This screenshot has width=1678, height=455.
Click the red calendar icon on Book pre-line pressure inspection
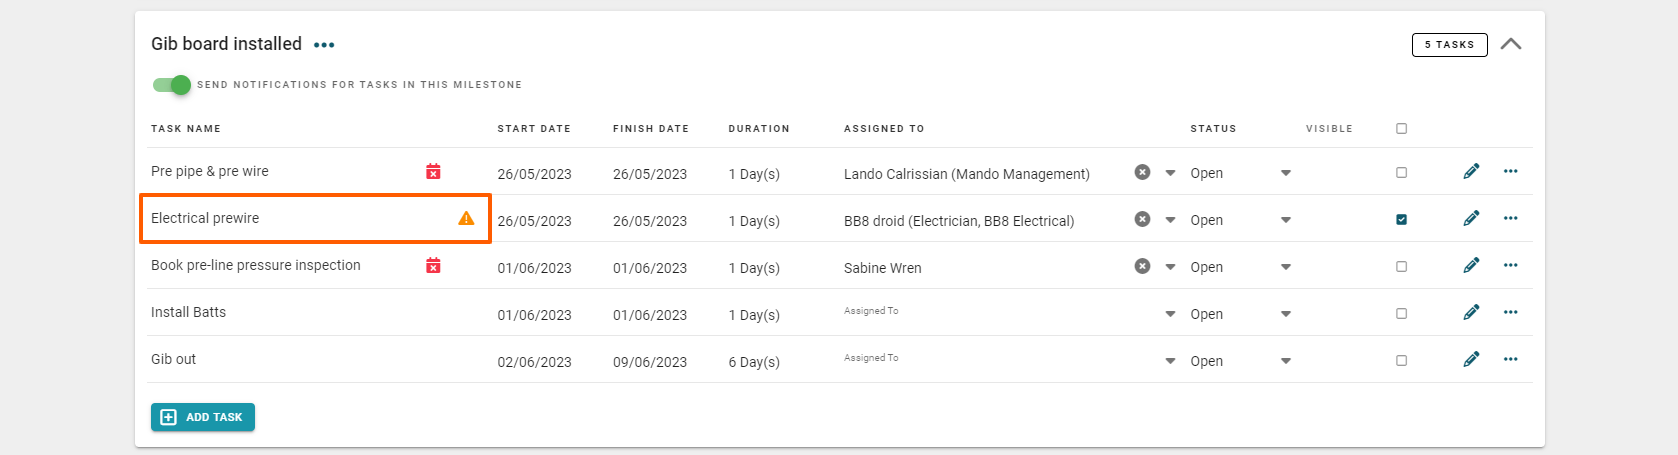point(433,266)
